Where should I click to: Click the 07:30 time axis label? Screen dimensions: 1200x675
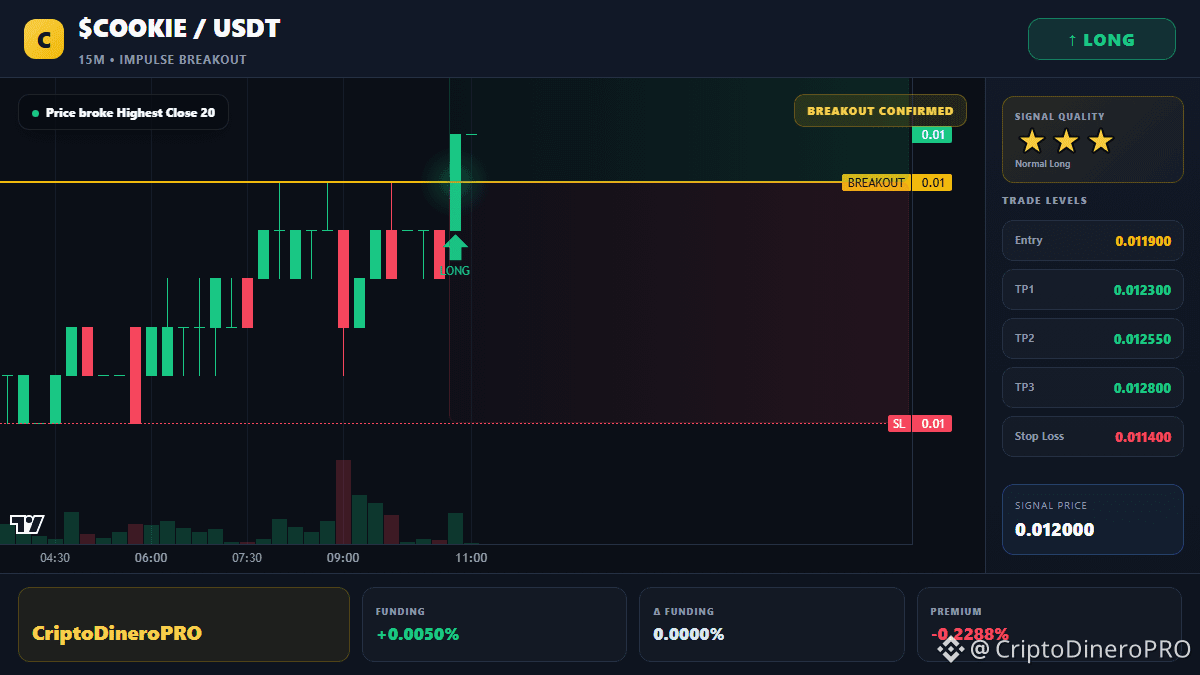pyautogui.click(x=247, y=558)
